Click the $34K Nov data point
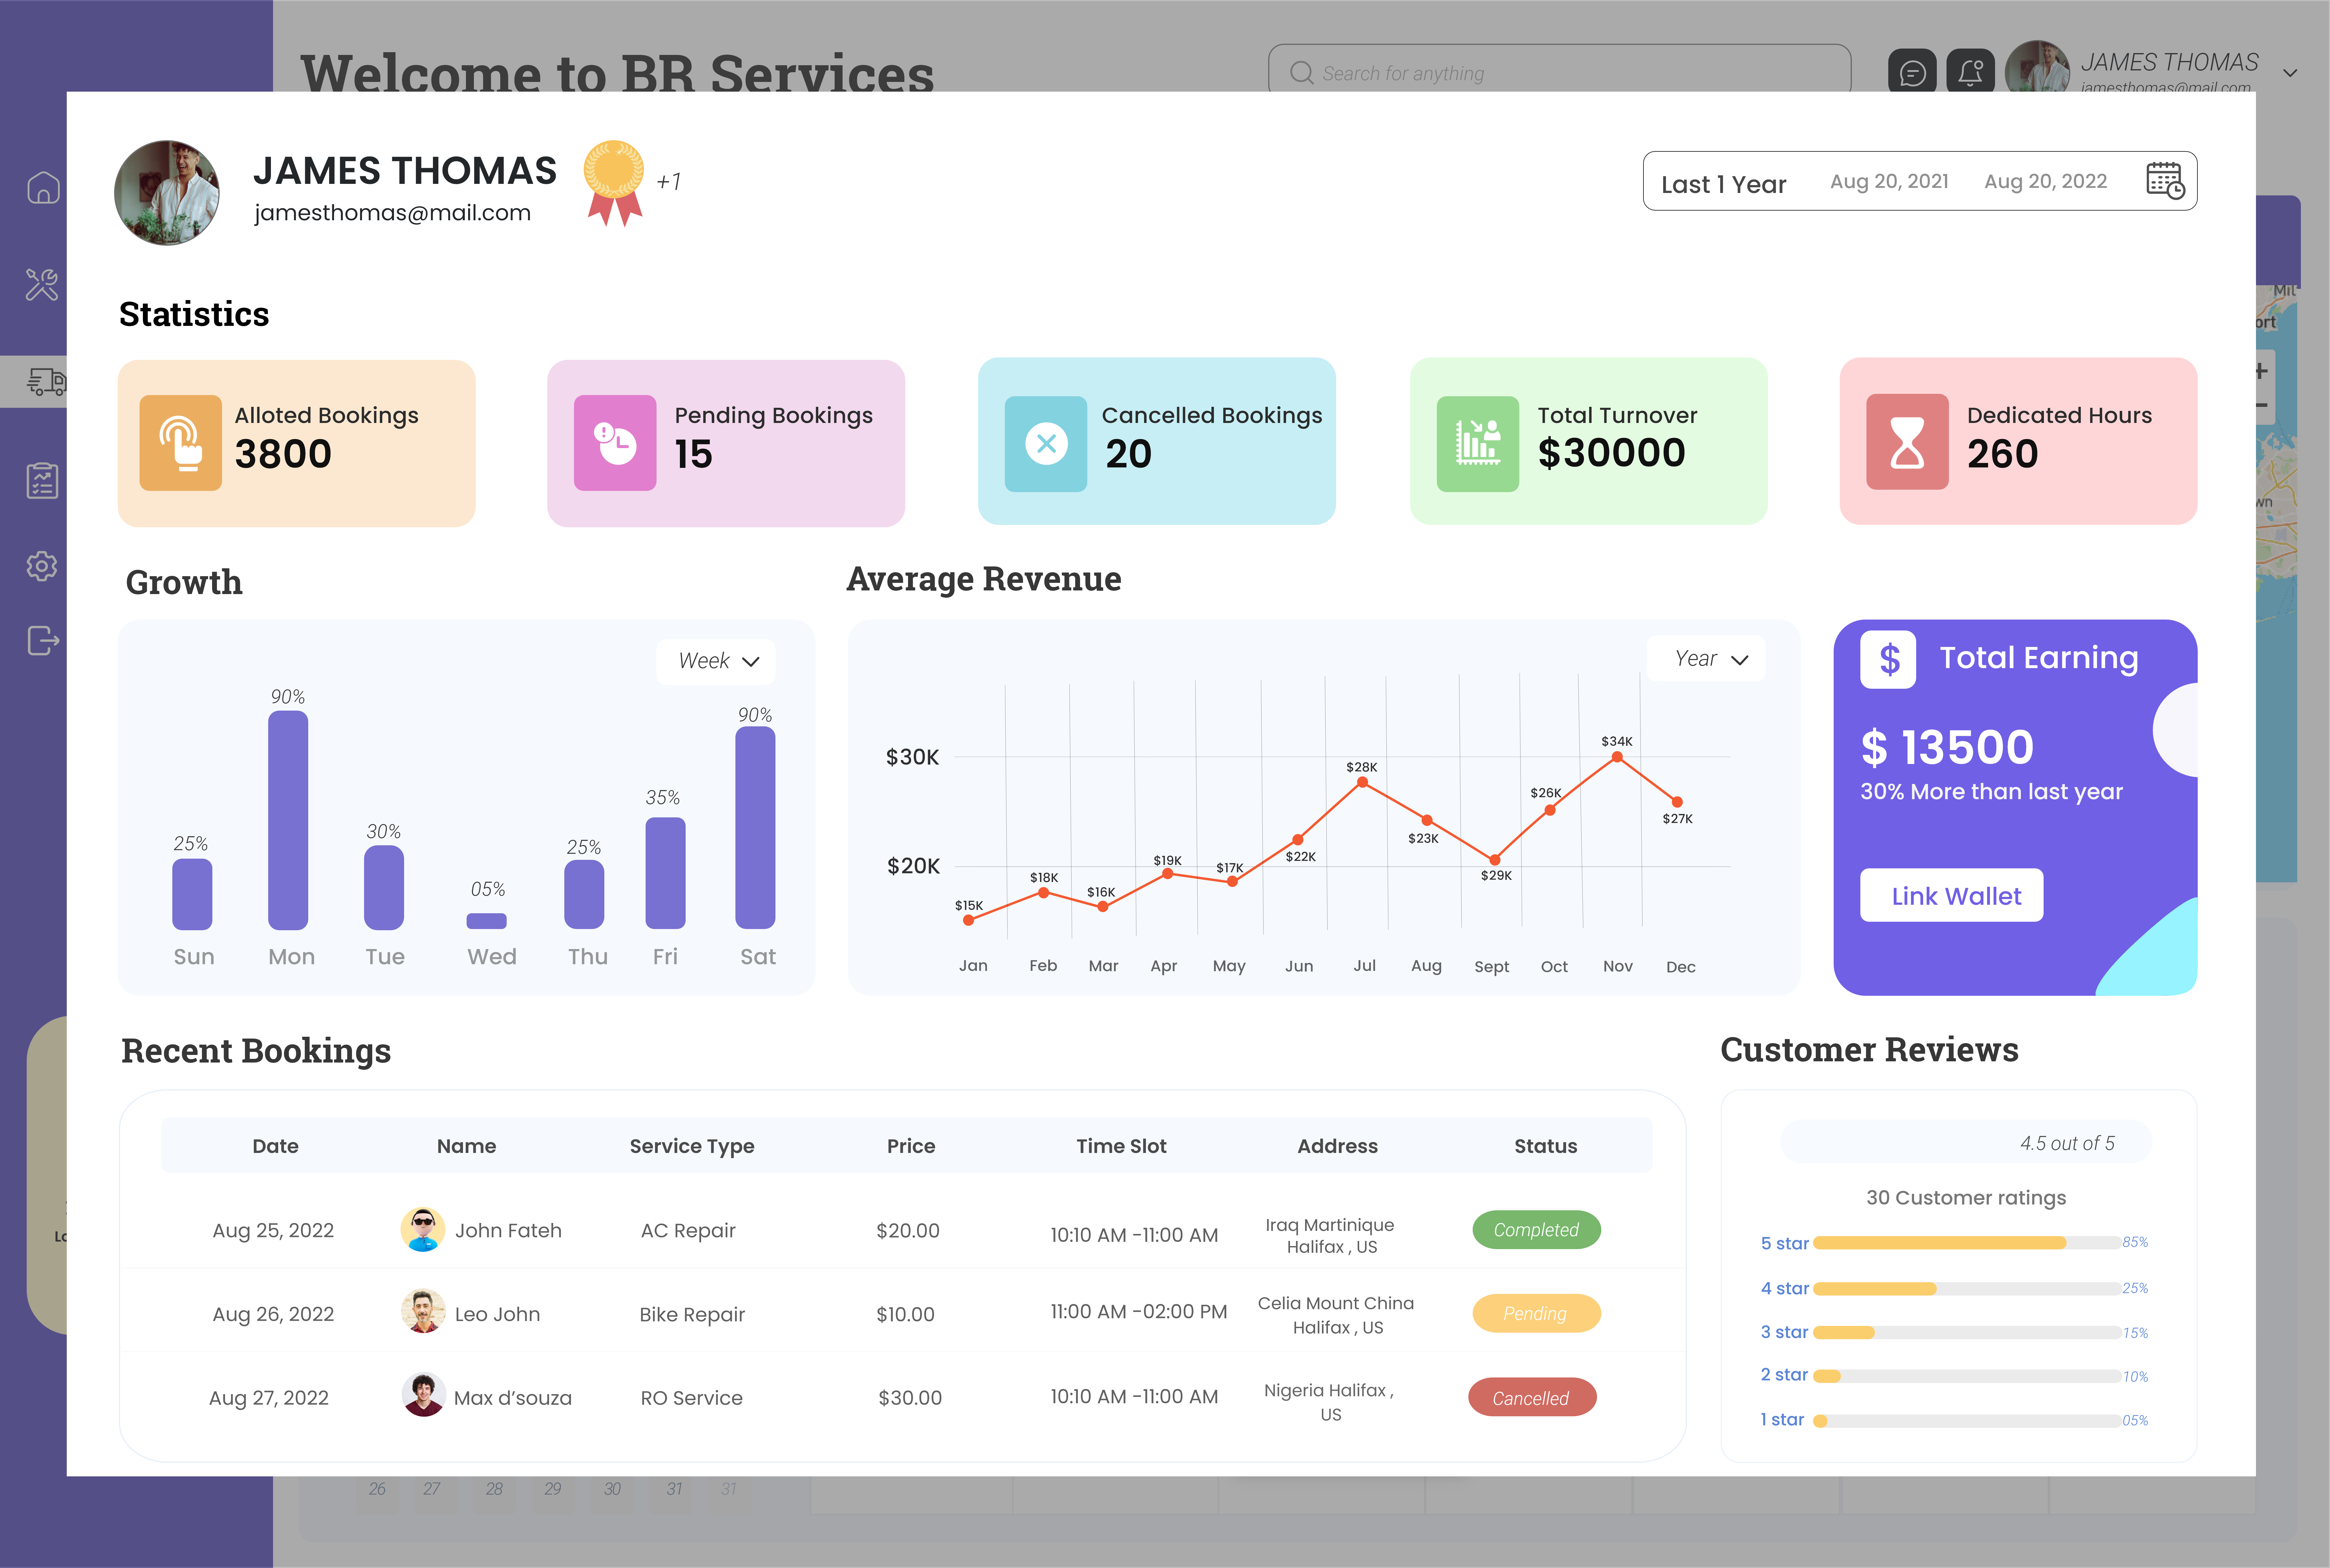Viewport: 2330px width, 1568px height. tap(1617, 757)
